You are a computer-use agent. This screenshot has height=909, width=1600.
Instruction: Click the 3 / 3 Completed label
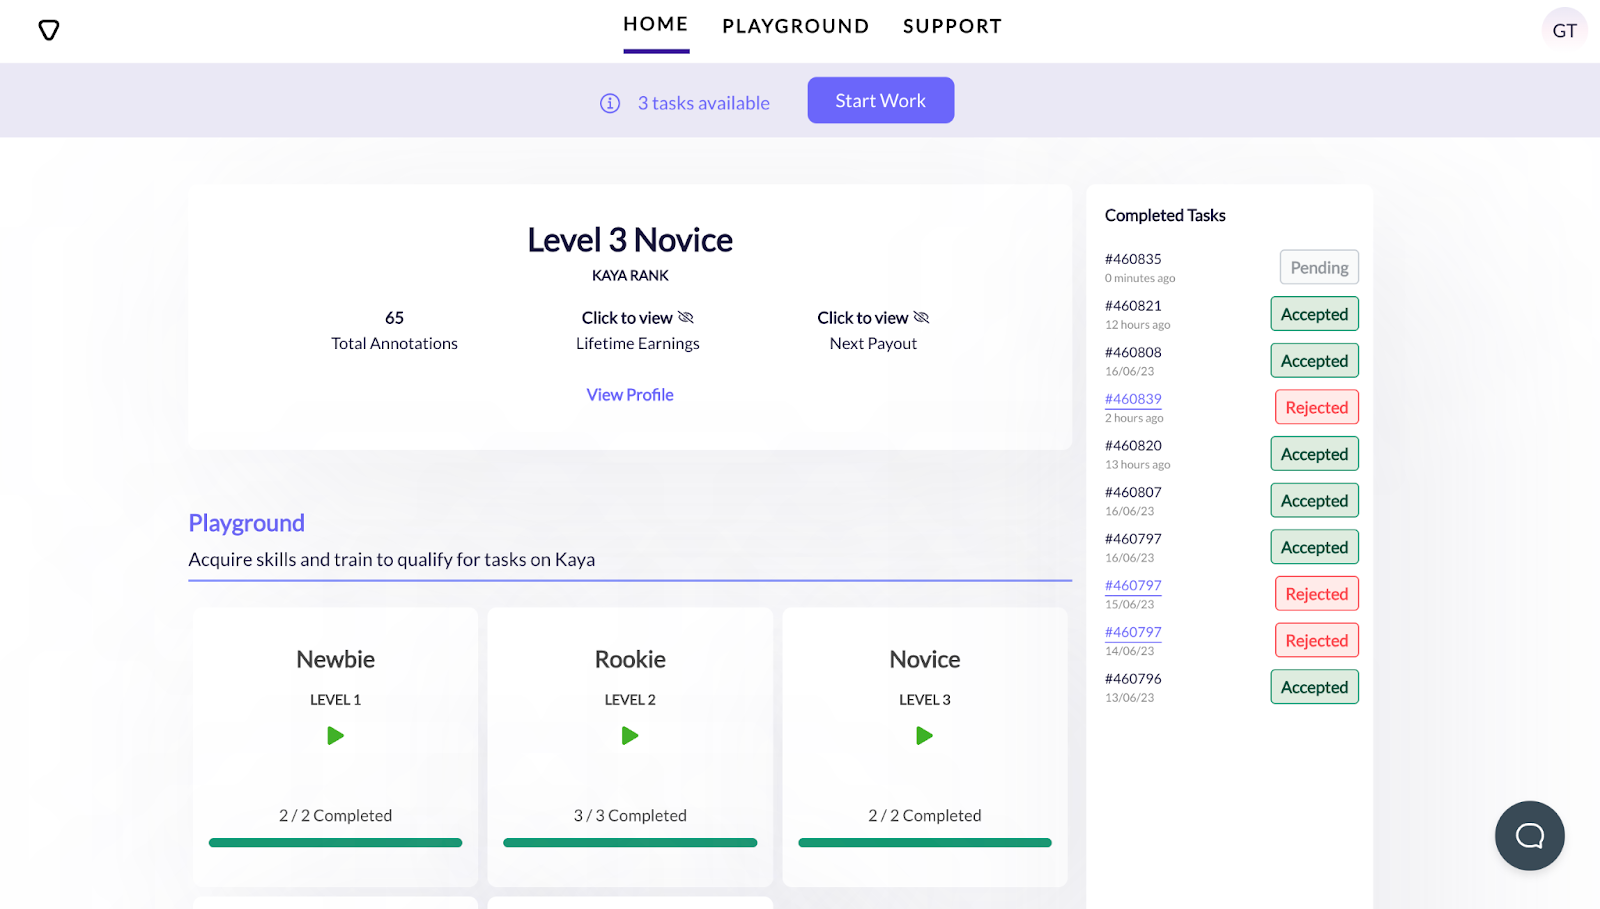click(630, 816)
